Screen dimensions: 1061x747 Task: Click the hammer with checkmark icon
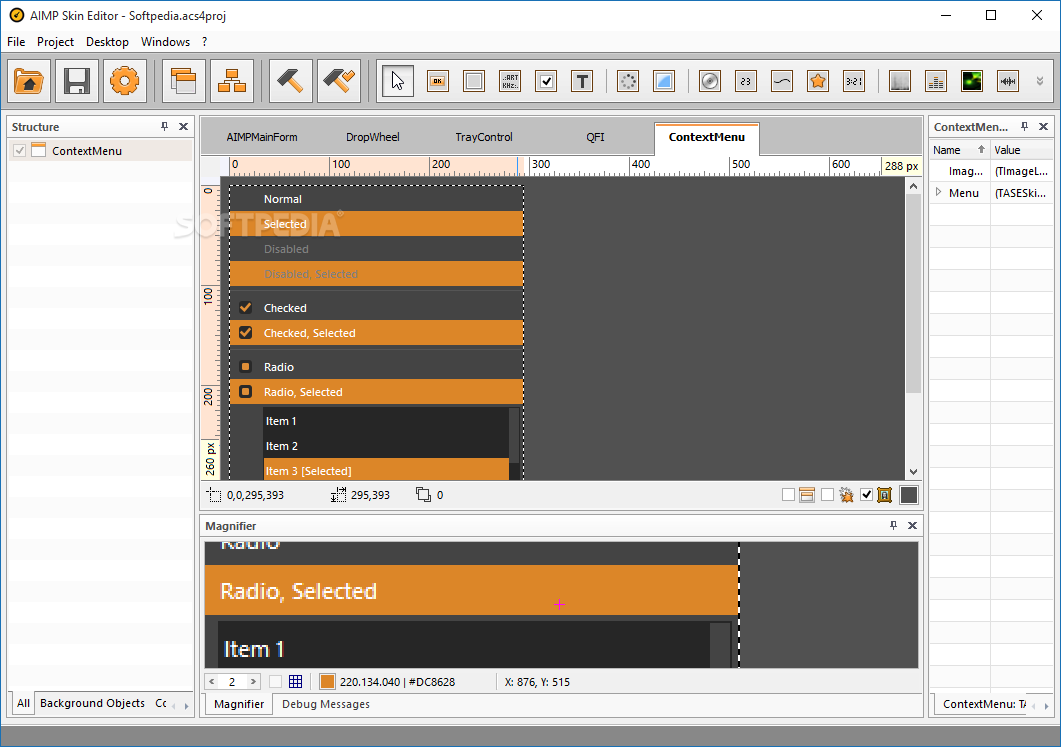point(338,82)
